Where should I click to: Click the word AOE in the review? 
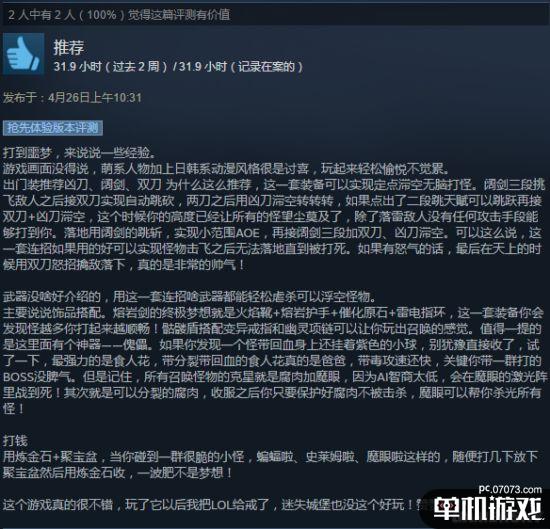pyautogui.click(x=248, y=233)
